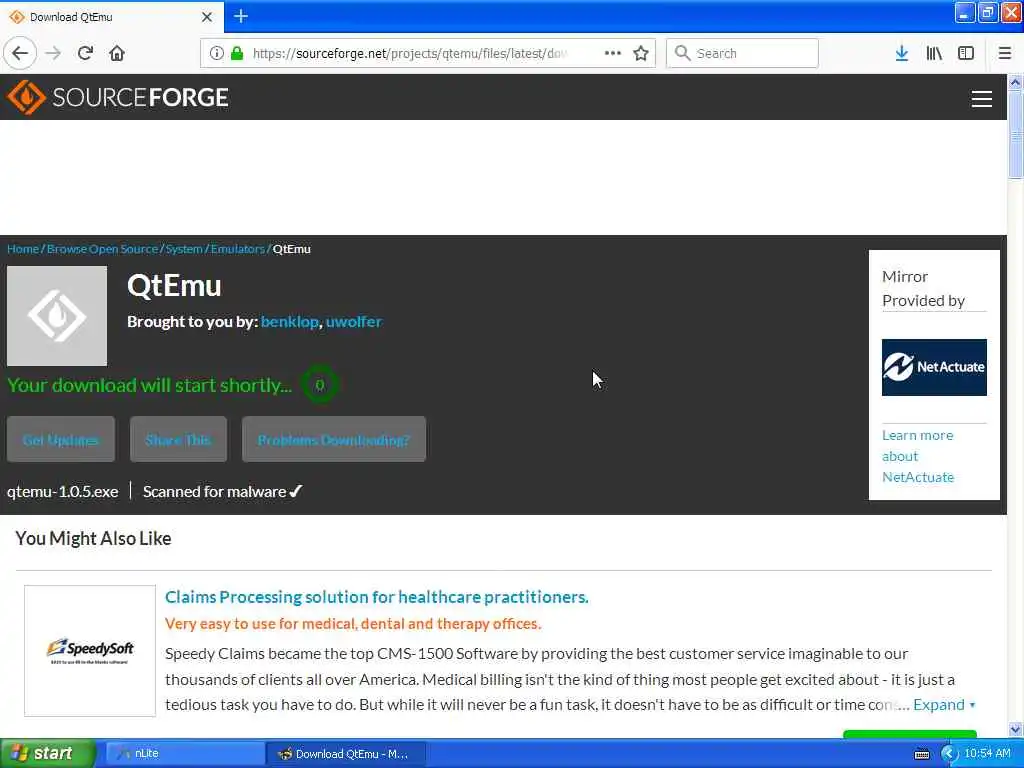Screen dimensions: 1024x768
Task: Open Learn more about NetActuate link
Action: [918, 456]
